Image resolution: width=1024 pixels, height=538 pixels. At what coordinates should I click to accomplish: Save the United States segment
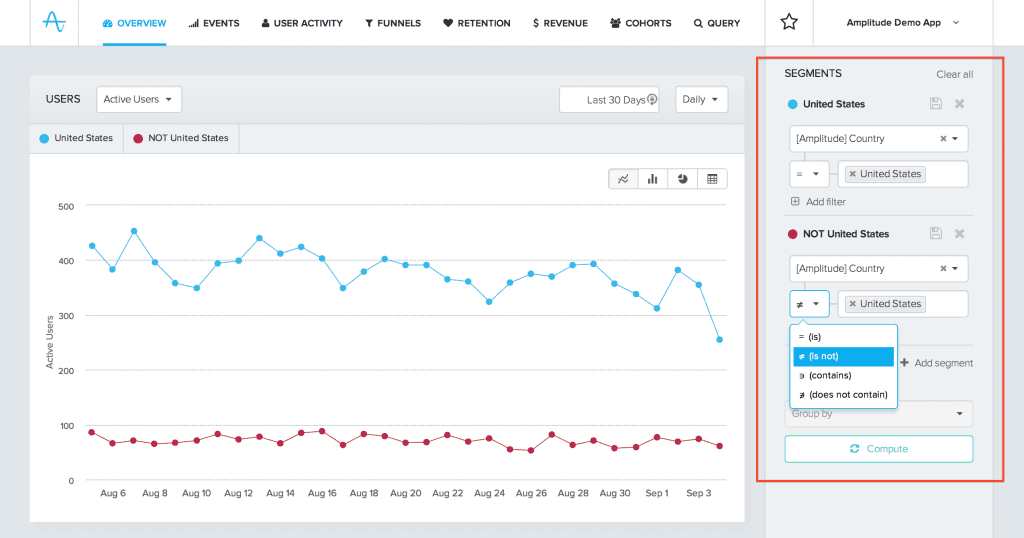point(936,104)
